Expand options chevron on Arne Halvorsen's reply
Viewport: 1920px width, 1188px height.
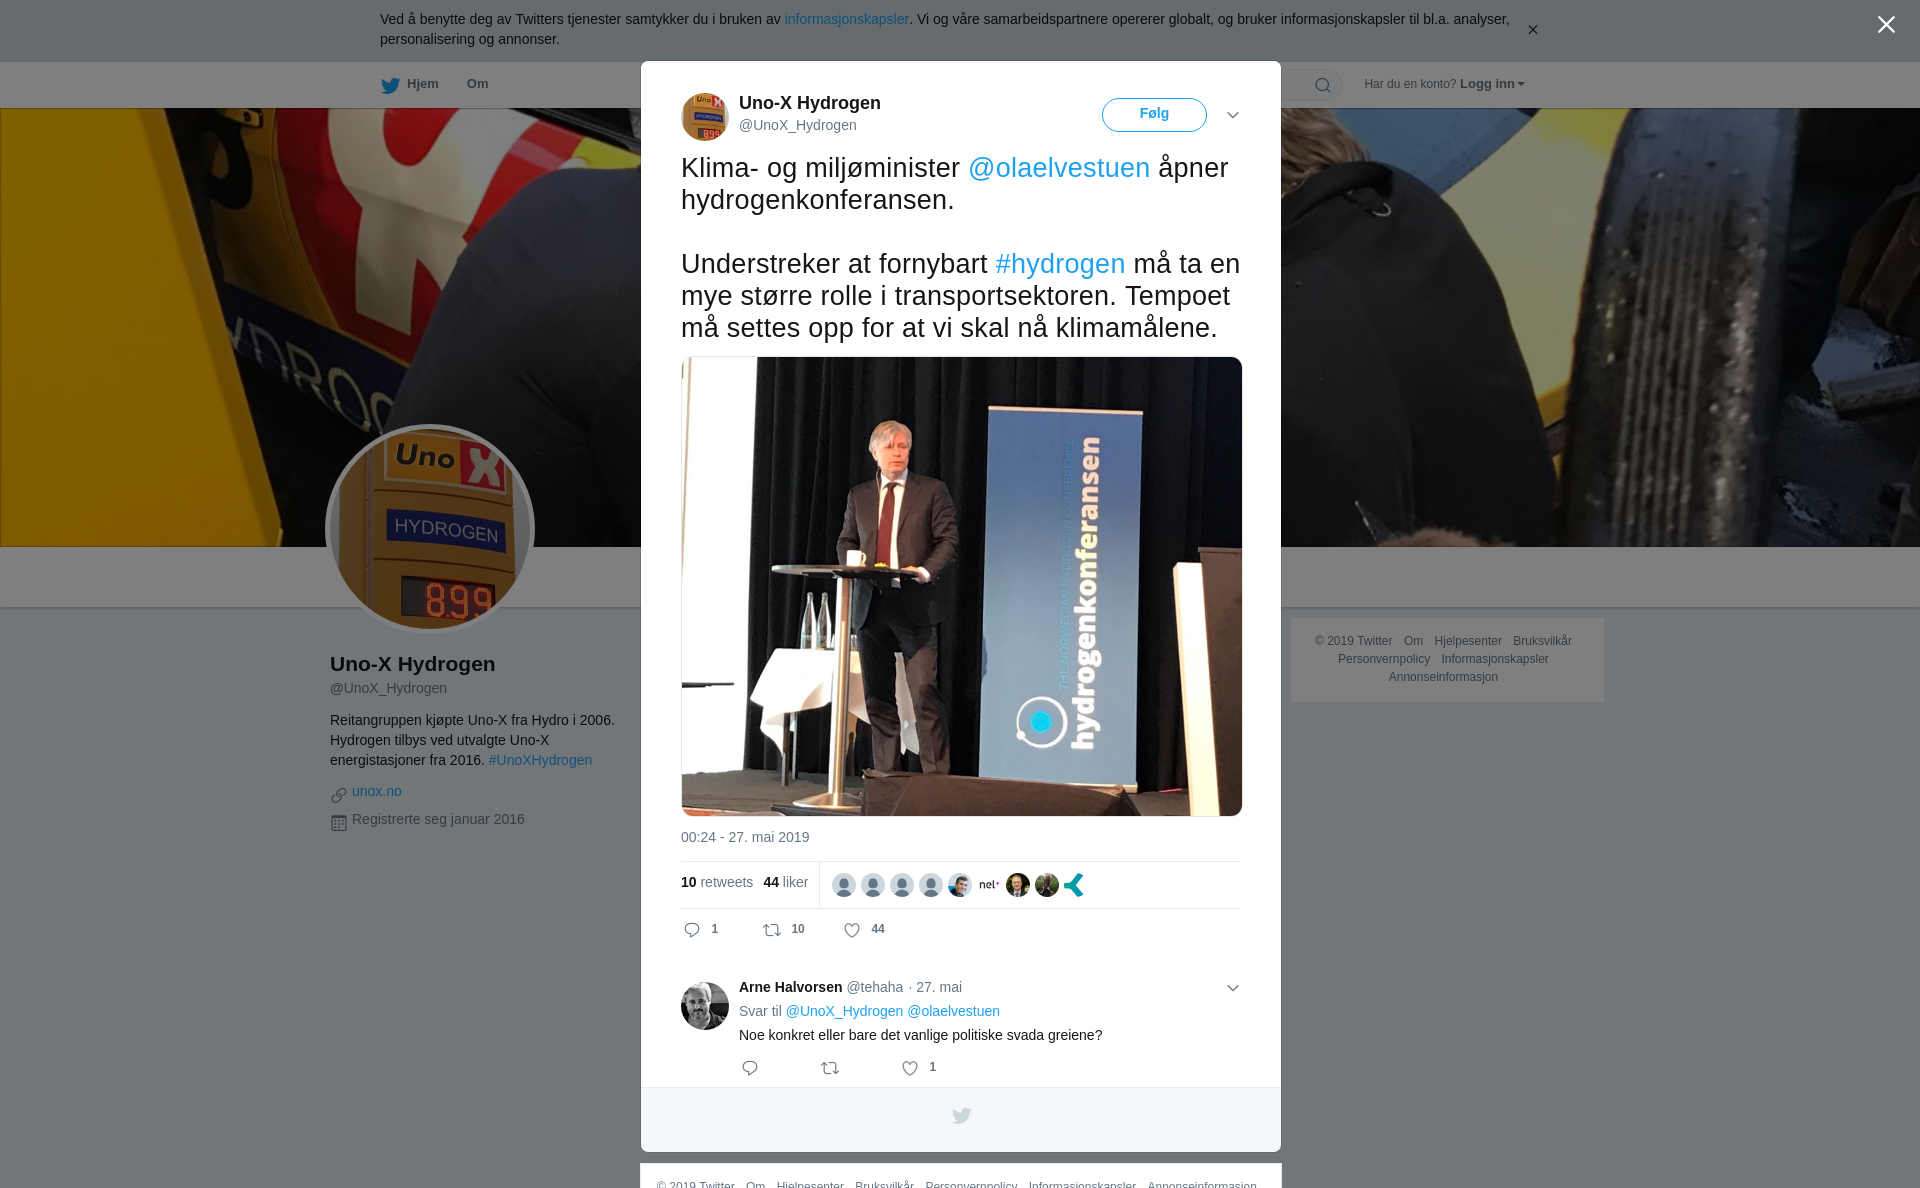pos(1233,988)
